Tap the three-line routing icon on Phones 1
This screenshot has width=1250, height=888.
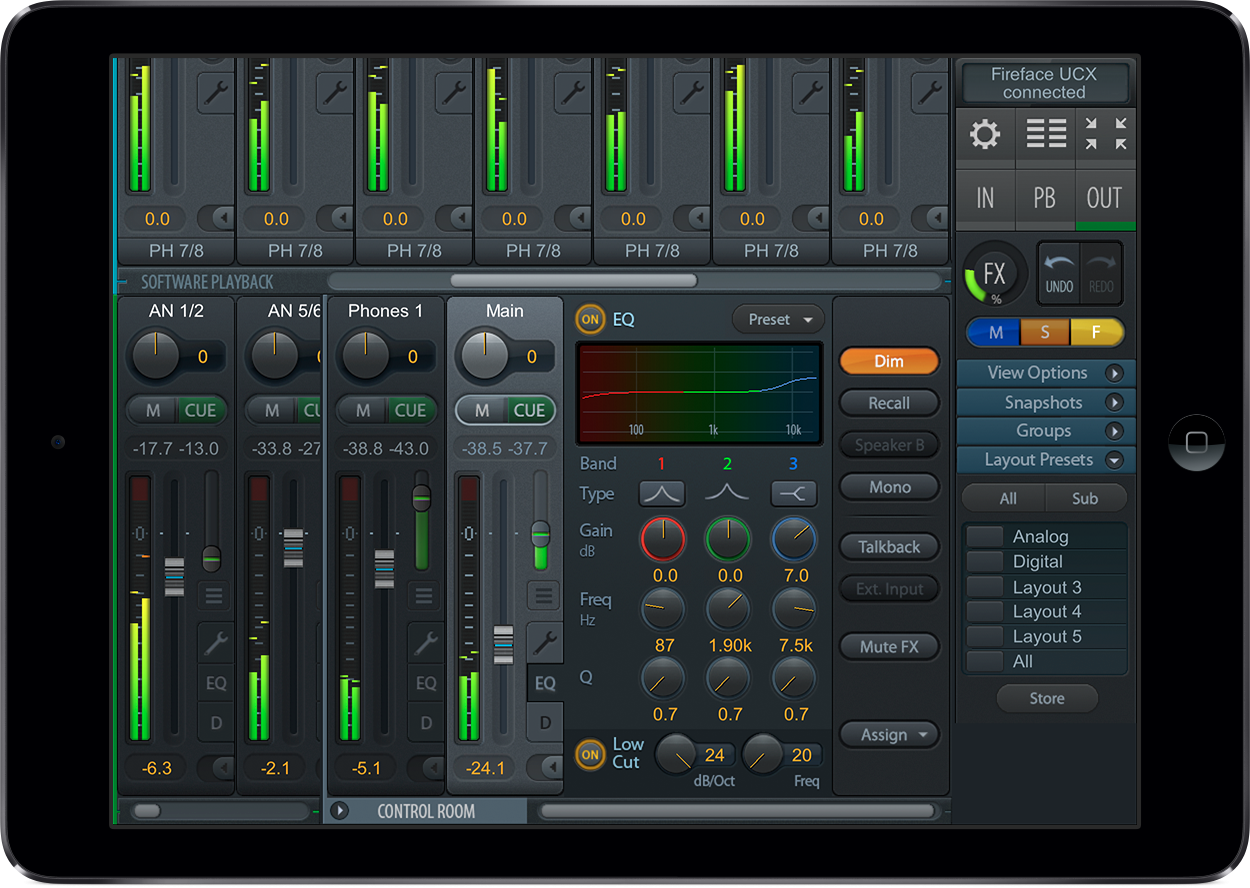click(423, 597)
